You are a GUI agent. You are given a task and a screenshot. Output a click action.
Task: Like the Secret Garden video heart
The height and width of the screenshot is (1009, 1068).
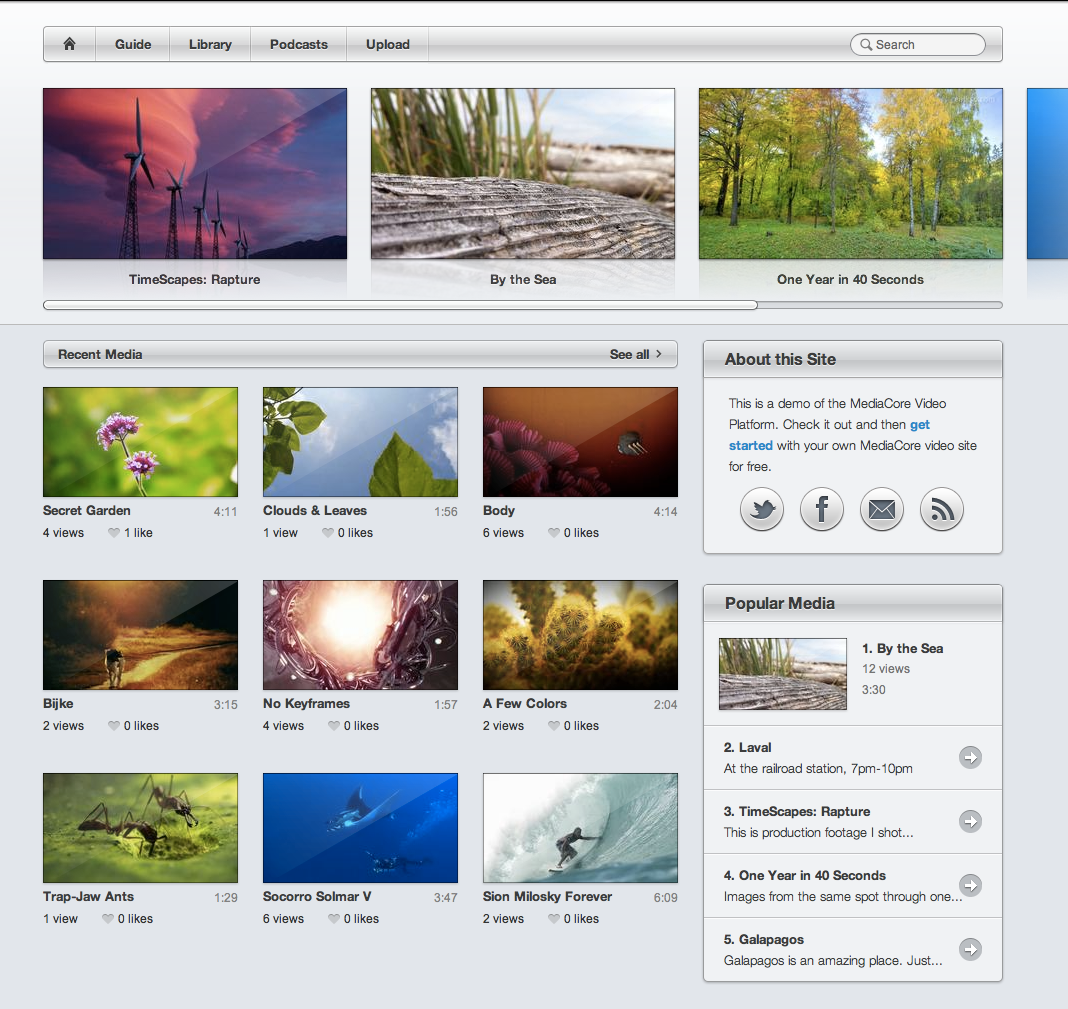coord(114,533)
